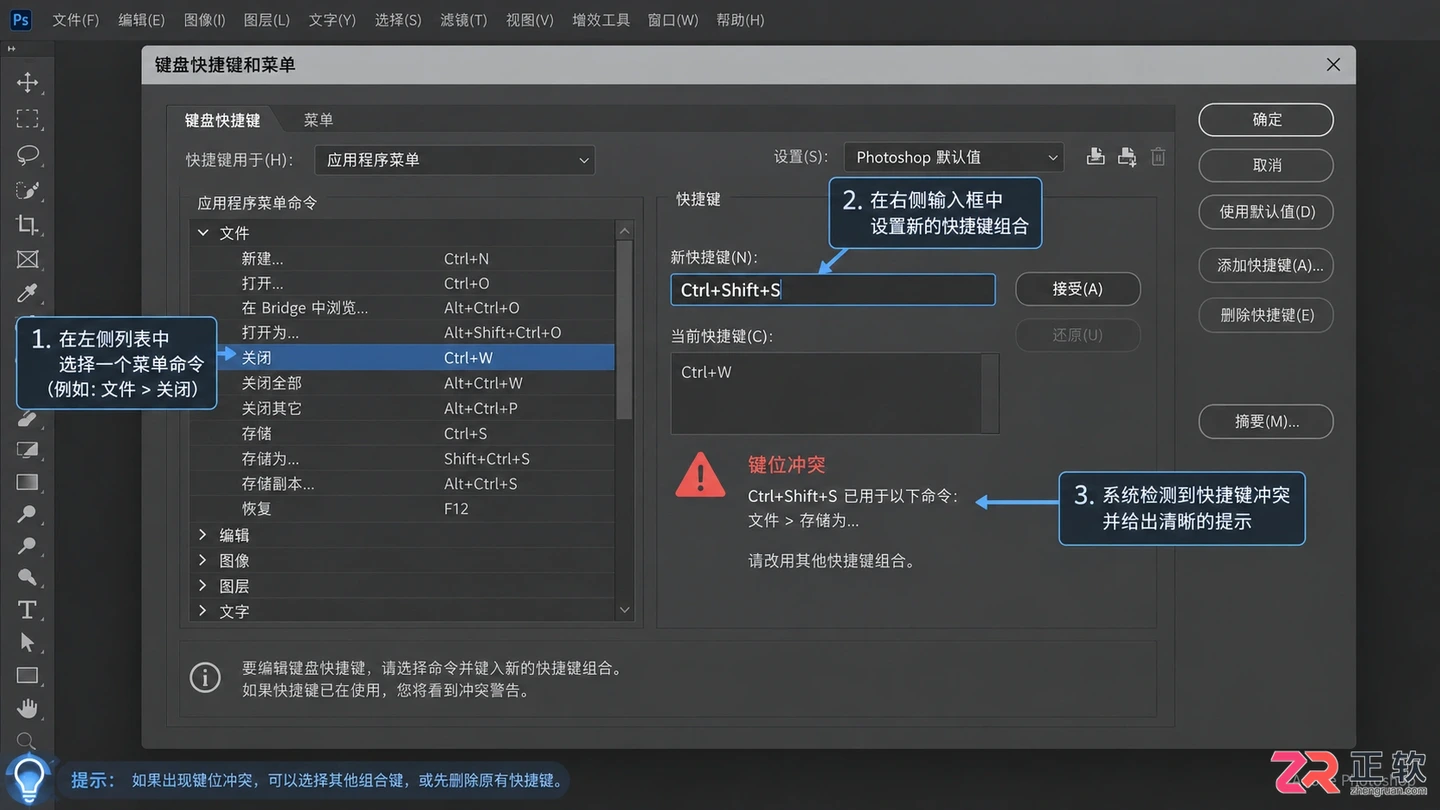
Task: Choose the Type (T) tool
Action: point(27,609)
